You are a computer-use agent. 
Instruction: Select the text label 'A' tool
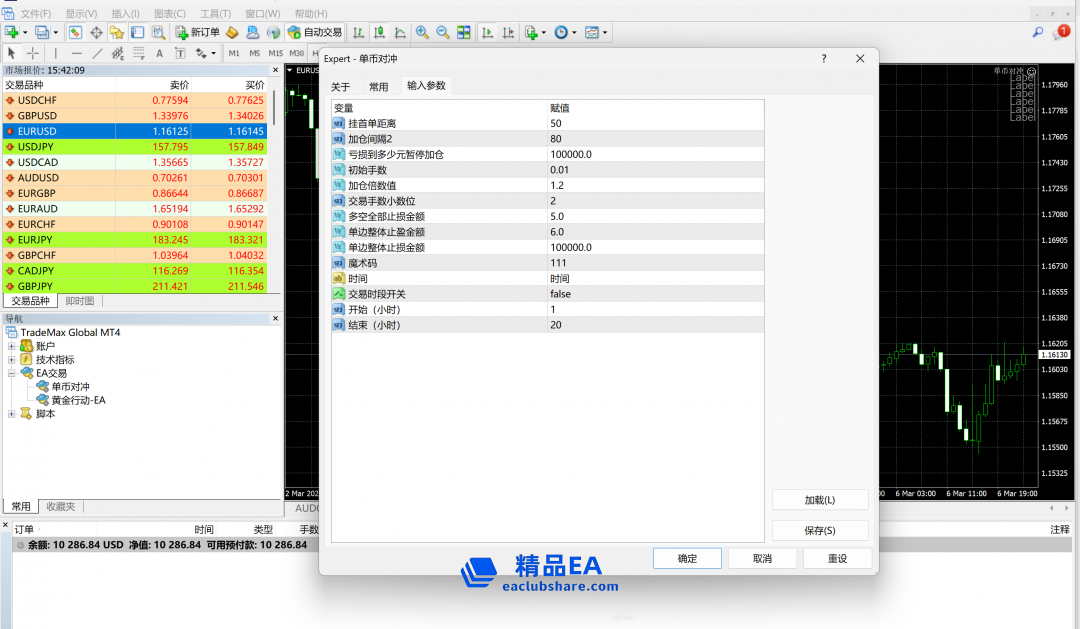[161, 53]
